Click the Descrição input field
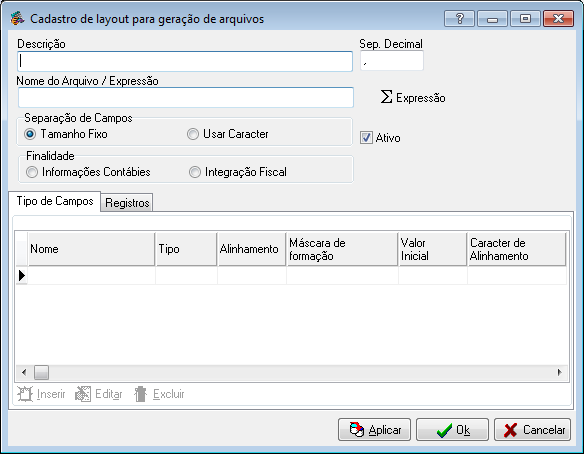The image size is (584, 454). [x=185, y=61]
